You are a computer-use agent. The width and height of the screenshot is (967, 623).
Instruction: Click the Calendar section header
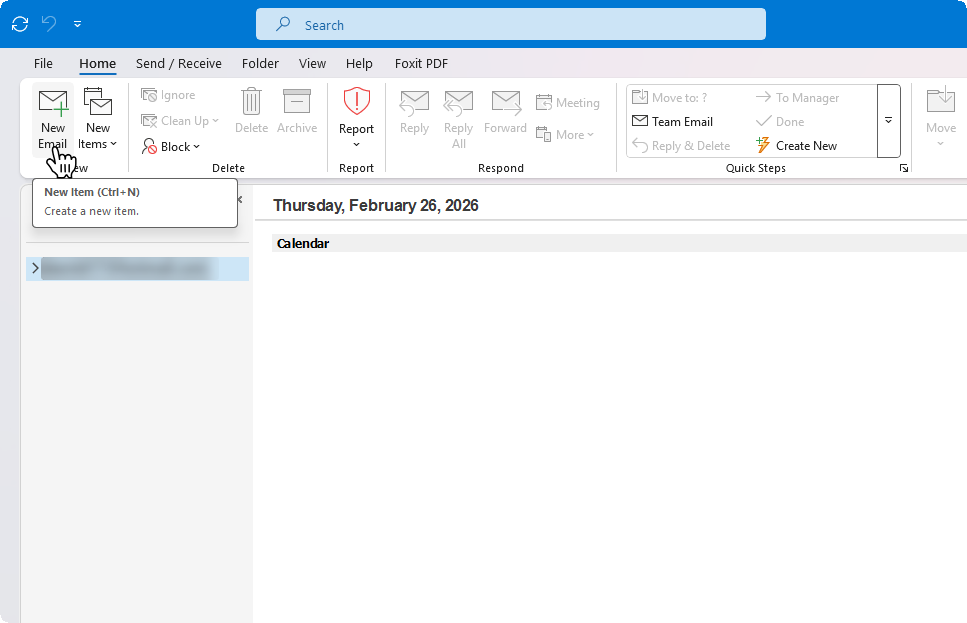pos(619,243)
